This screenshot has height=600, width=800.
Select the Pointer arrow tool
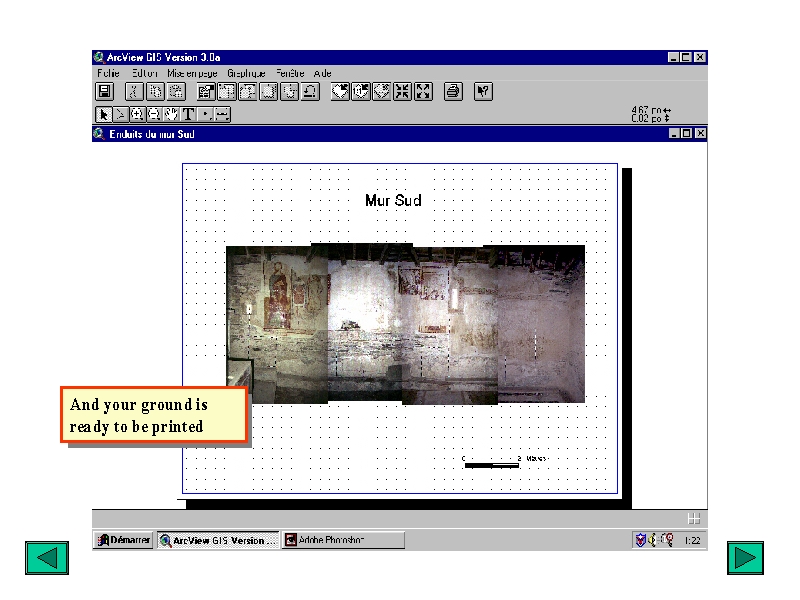[104, 114]
